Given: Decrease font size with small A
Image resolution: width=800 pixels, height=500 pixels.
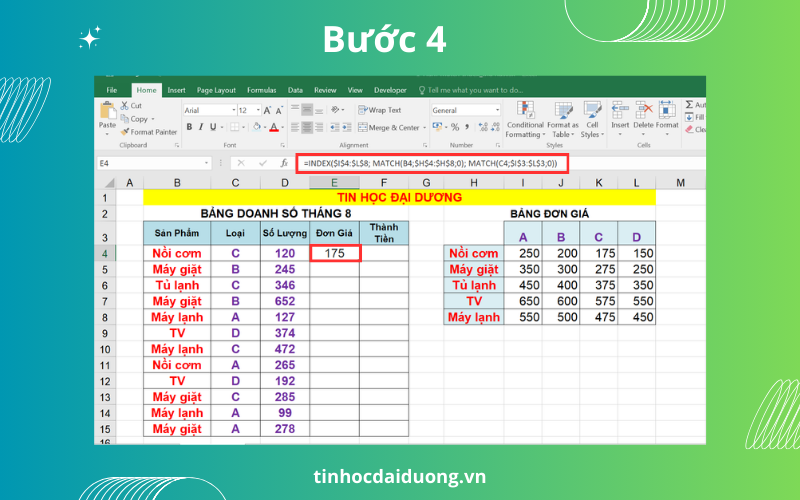Looking at the screenshot, I should (x=279, y=111).
